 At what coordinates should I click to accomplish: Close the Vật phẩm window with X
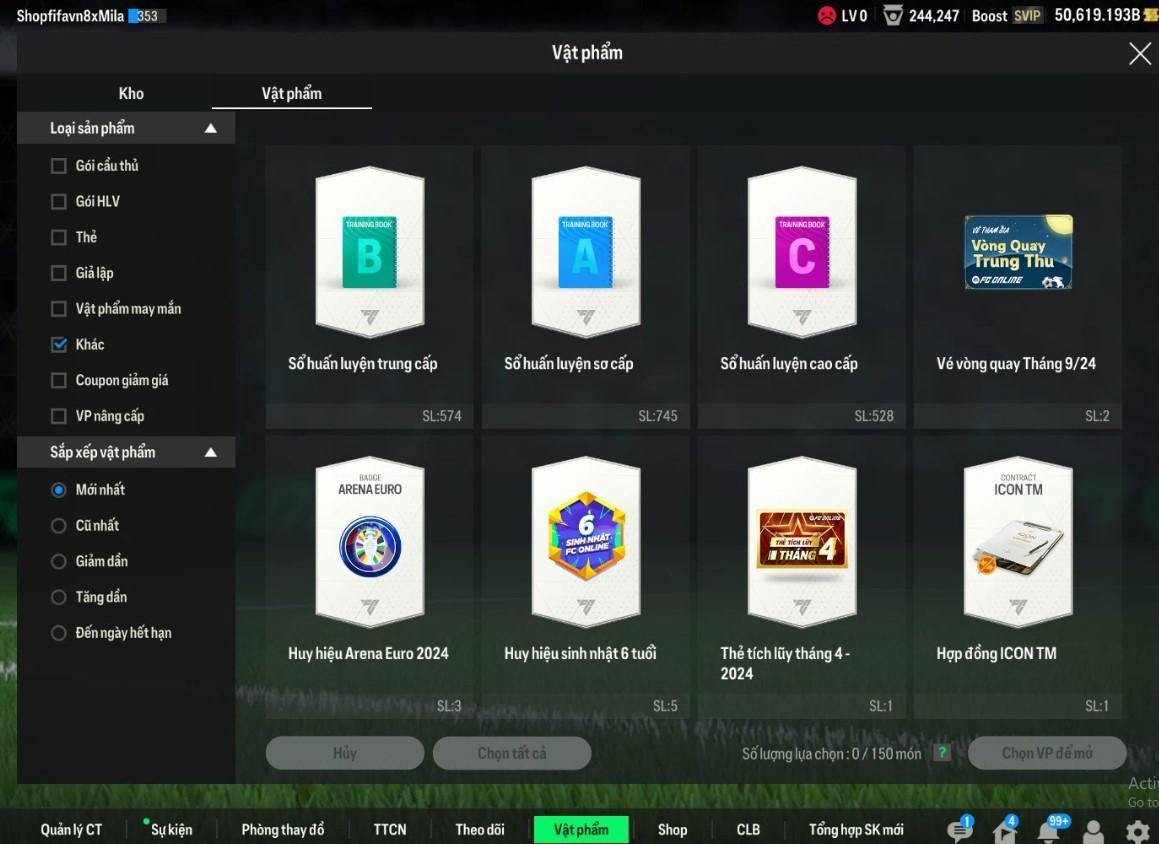click(x=1139, y=54)
